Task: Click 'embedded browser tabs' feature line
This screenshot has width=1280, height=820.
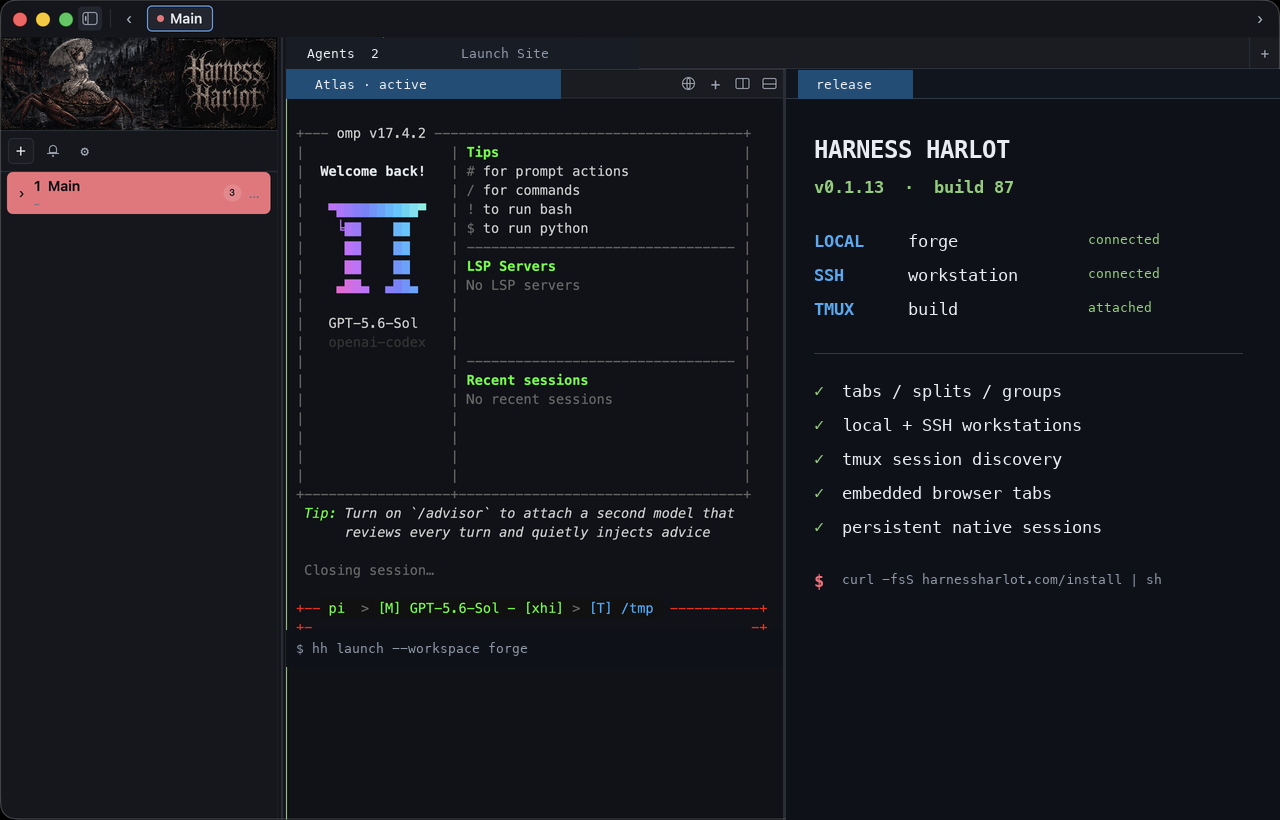Action: pos(947,493)
